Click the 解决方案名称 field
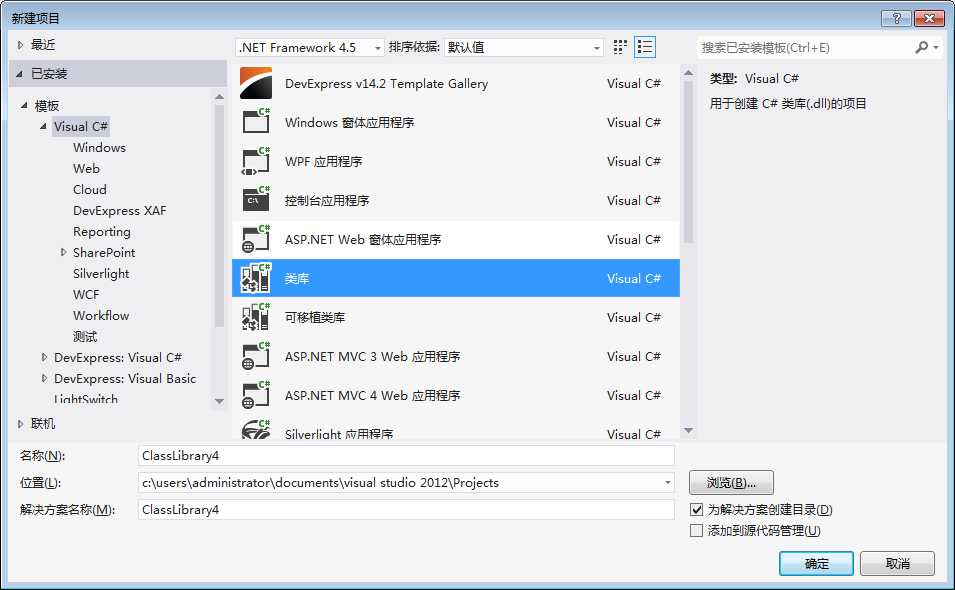The width and height of the screenshot is (955, 590). click(406, 510)
